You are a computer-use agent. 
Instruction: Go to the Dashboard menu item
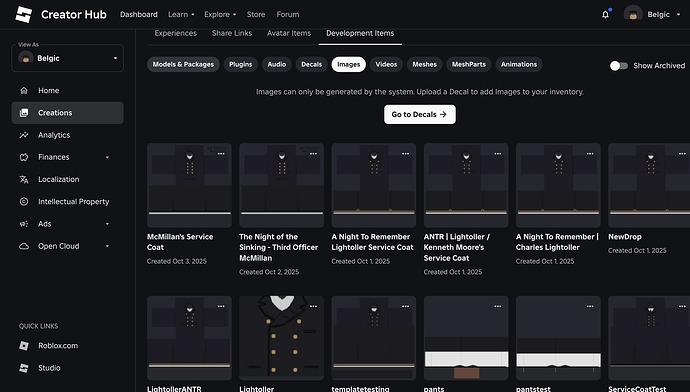[139, 15]
